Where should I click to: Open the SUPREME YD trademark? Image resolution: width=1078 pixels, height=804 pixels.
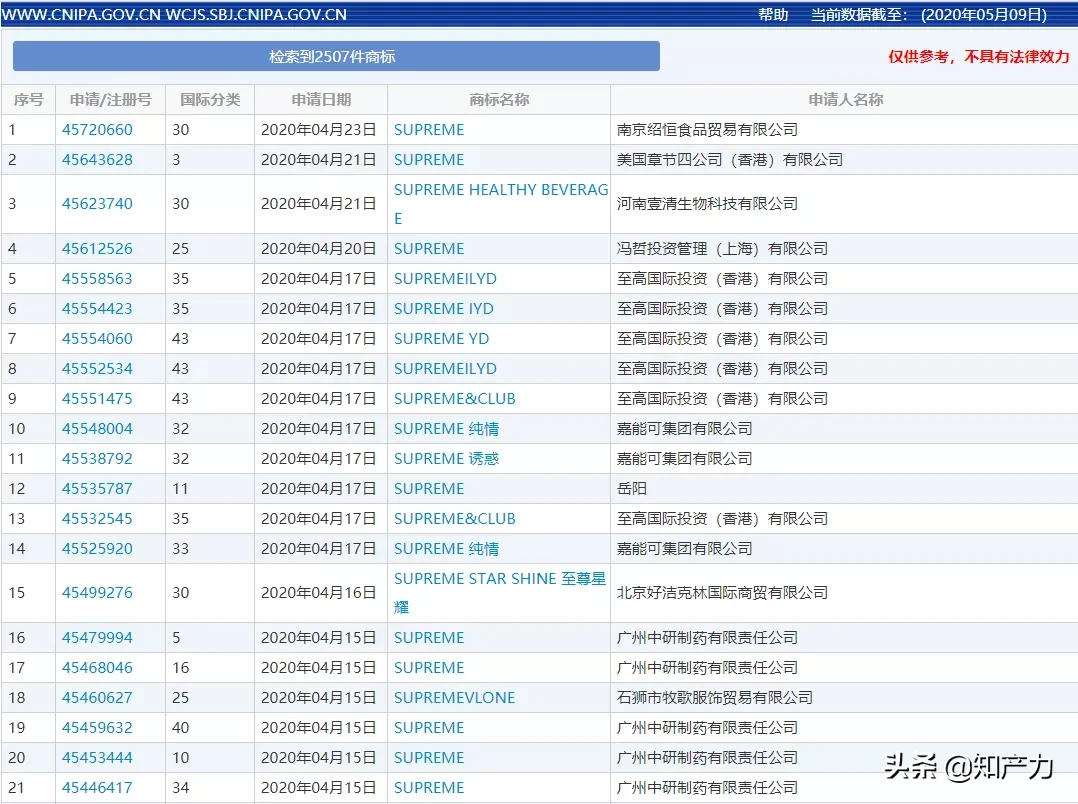[x=441, y=338]
